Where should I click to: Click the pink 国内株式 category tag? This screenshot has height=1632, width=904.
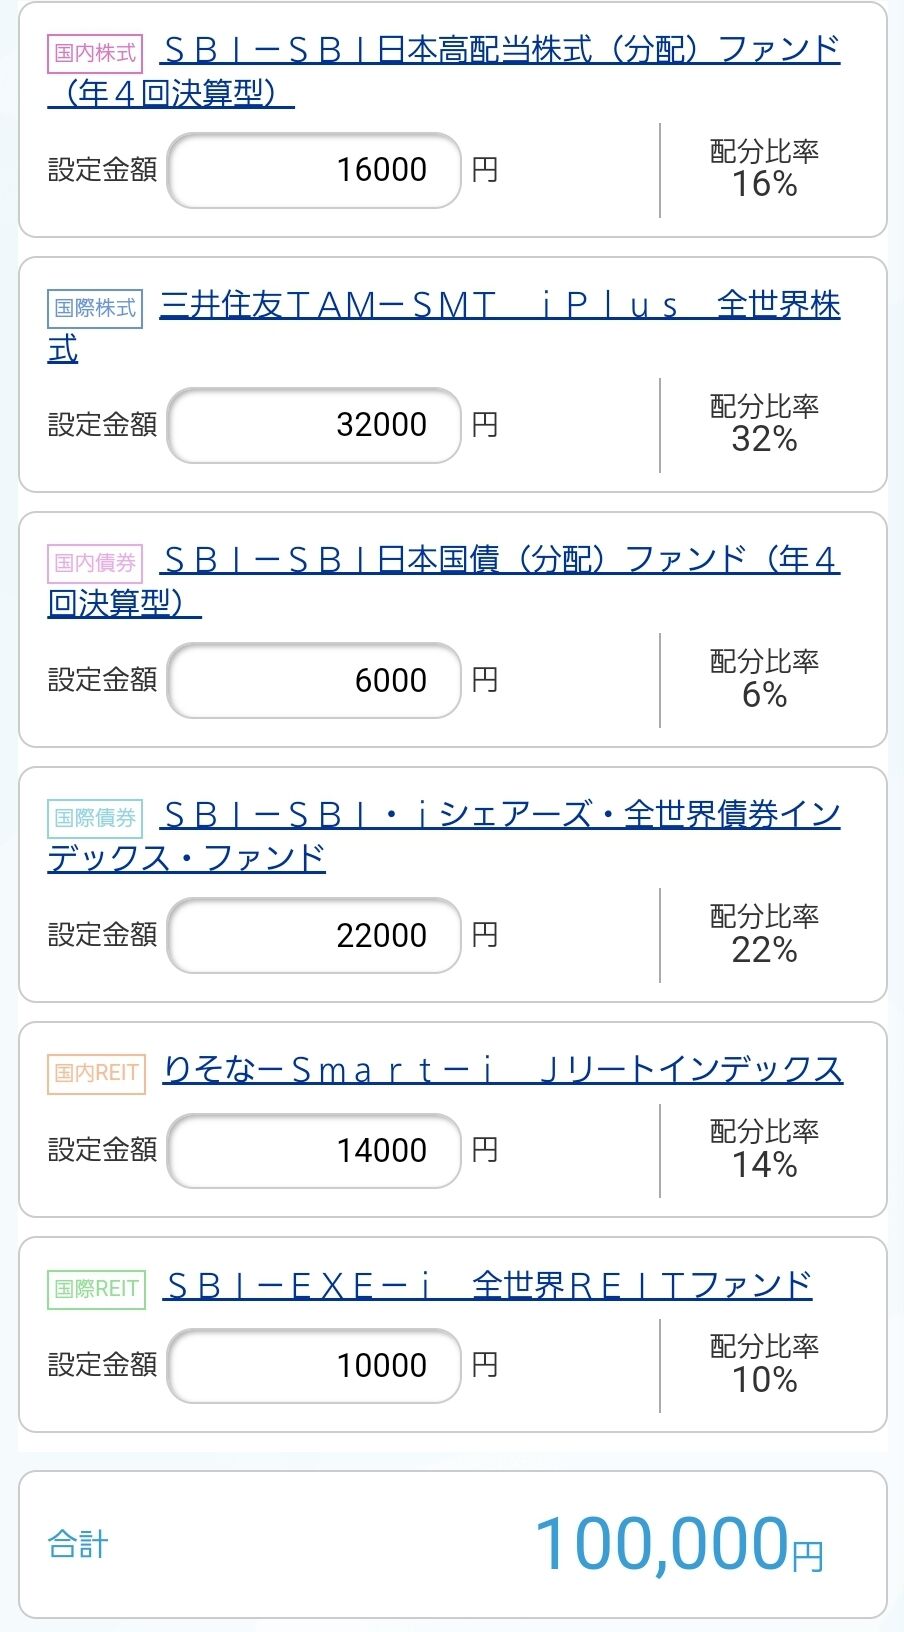[95, 53]
